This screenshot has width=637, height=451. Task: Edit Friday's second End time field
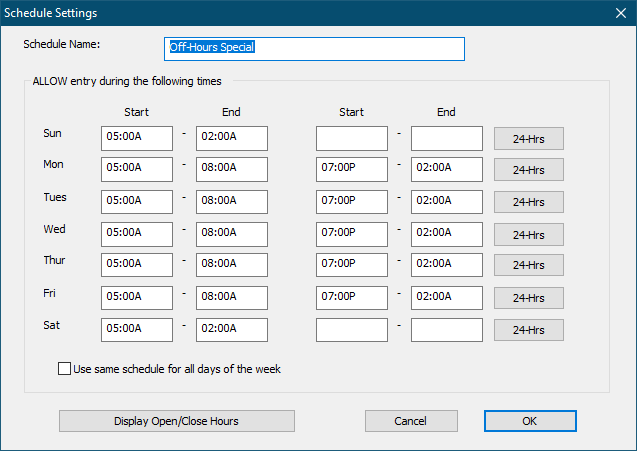(447, 298)
